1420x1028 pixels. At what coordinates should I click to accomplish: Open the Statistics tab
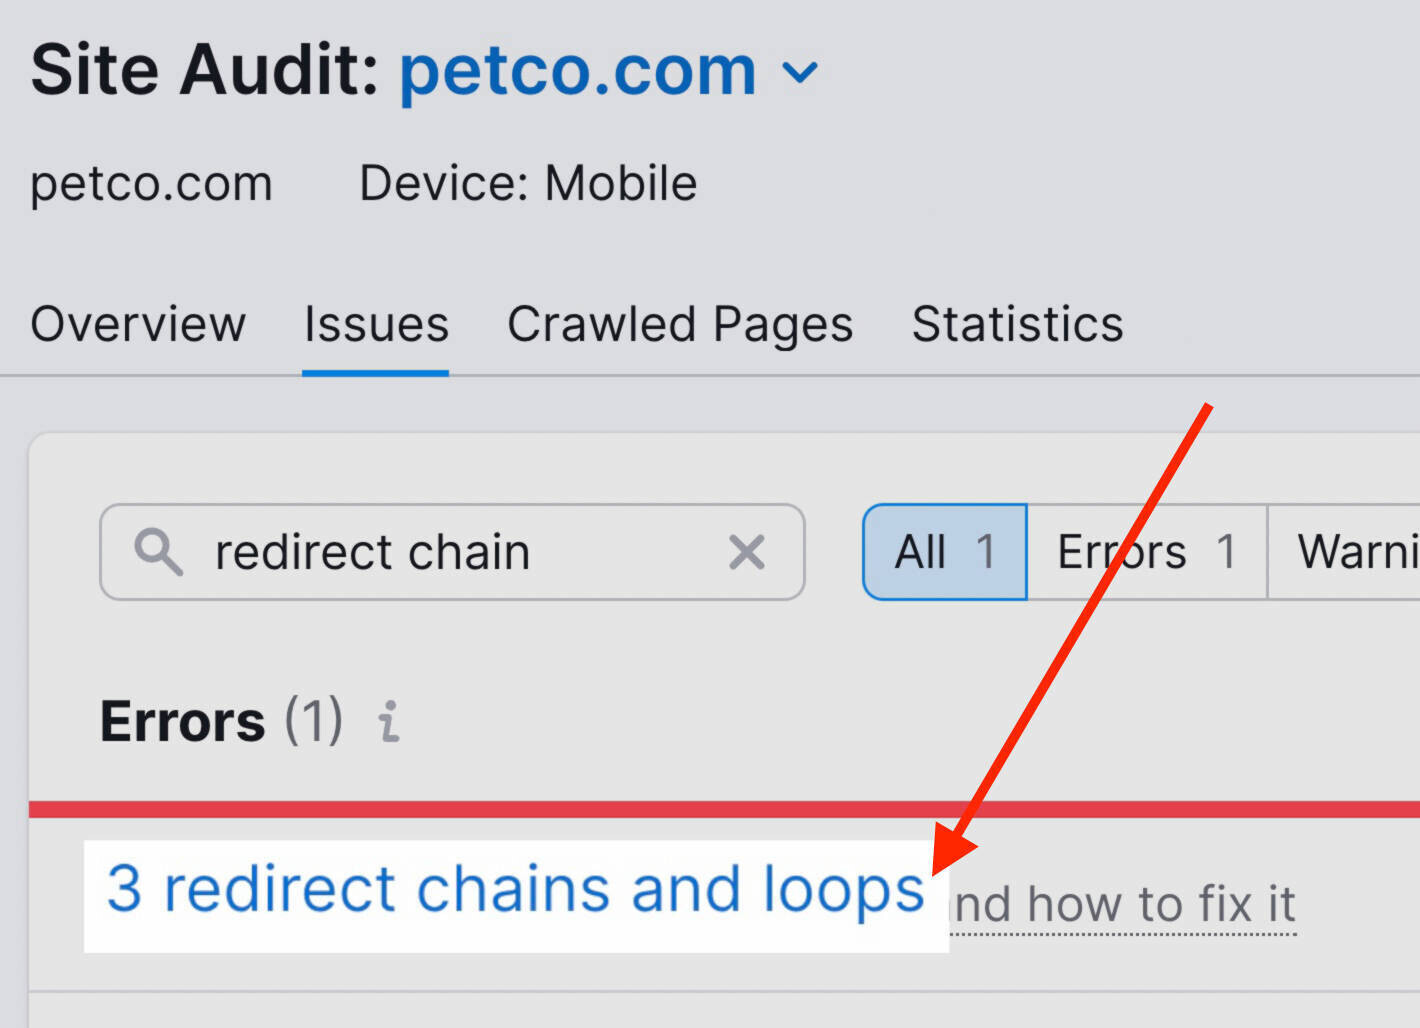1017,324
